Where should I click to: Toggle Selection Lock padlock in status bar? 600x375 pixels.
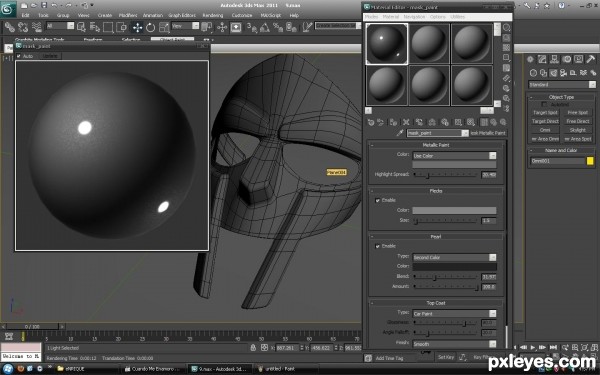tap(253, 348)
